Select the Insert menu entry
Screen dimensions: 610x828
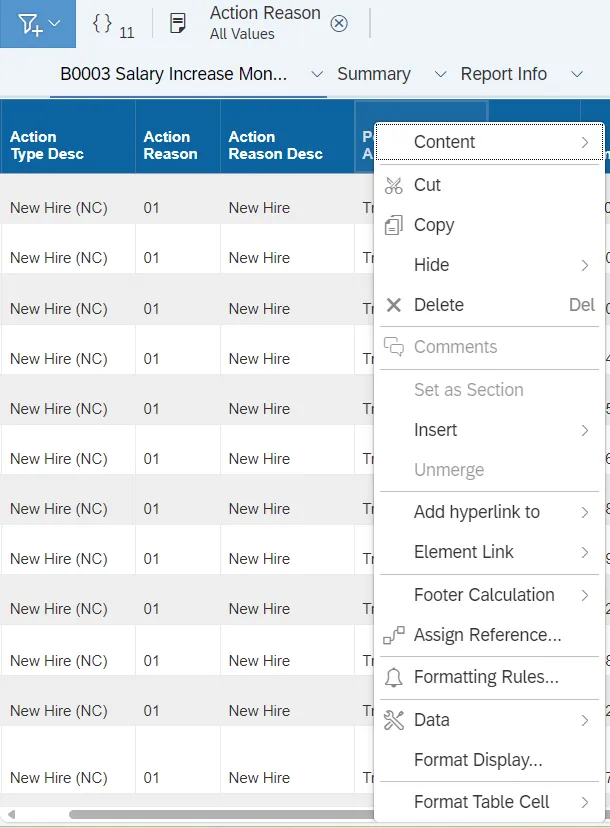[x=436, y=430]
